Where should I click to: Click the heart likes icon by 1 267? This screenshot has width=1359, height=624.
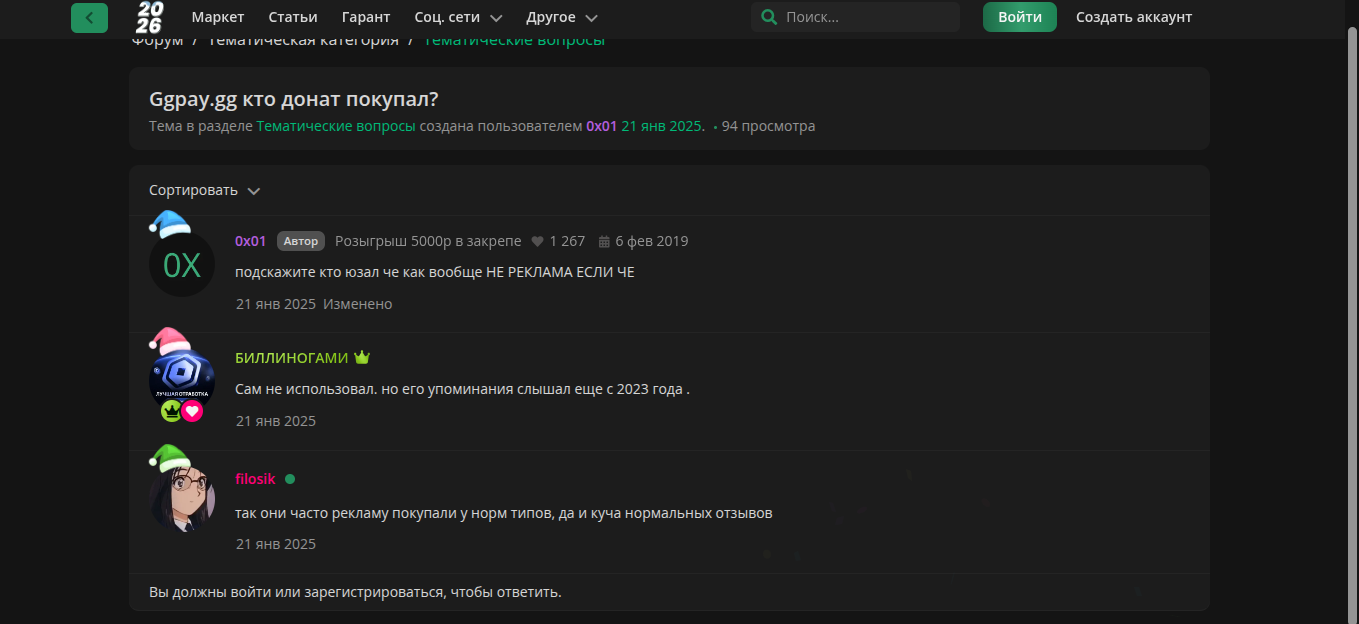click(537, 241)
